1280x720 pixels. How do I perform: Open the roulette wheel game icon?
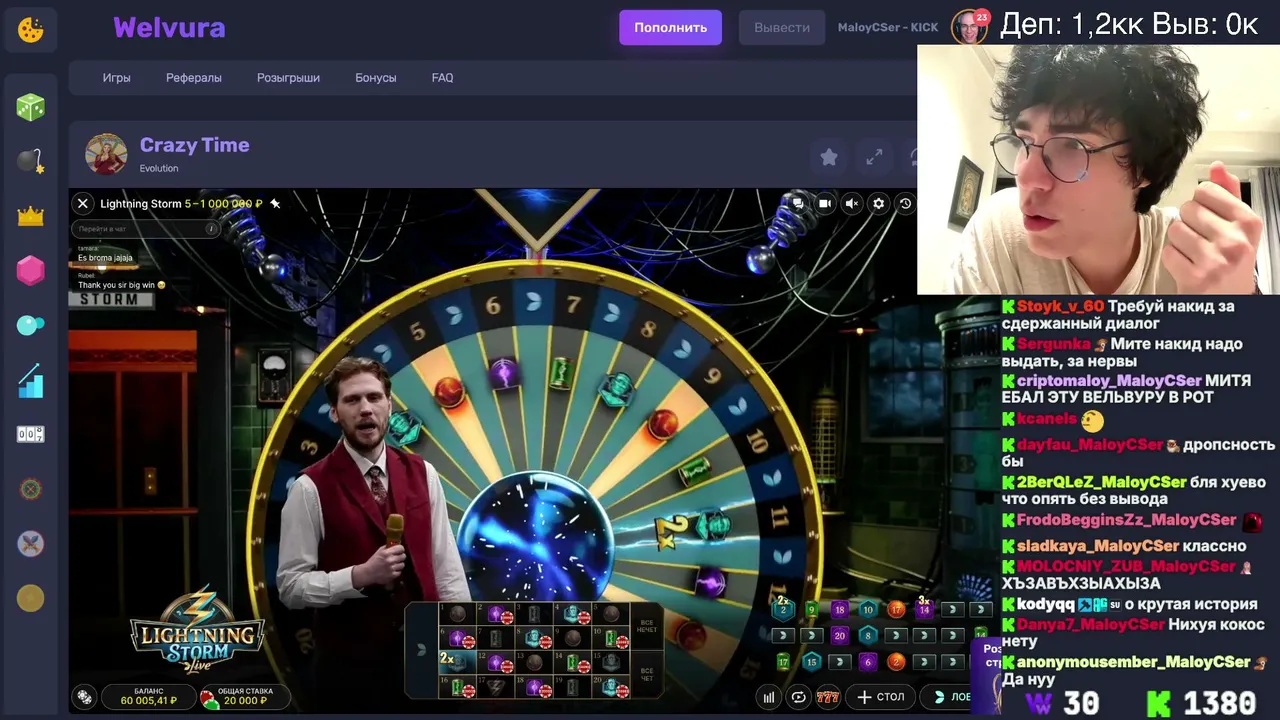(x=30, y=489)
